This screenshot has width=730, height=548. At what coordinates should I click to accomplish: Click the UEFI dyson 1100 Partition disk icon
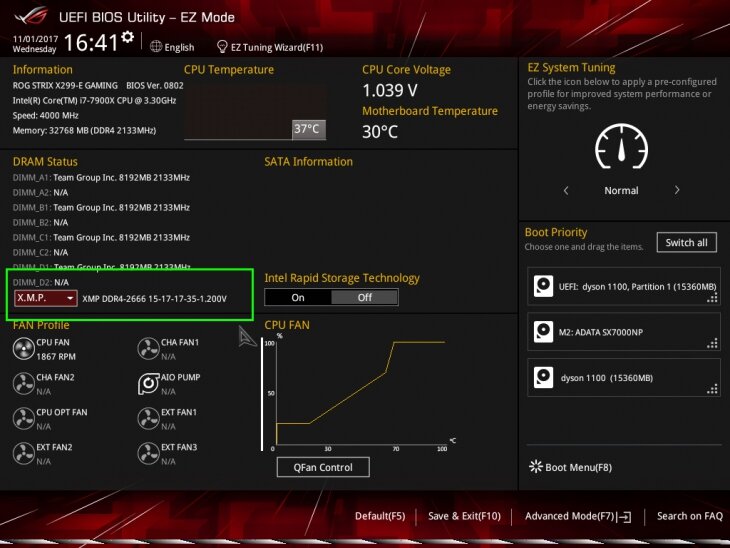[x=543, y=286]
